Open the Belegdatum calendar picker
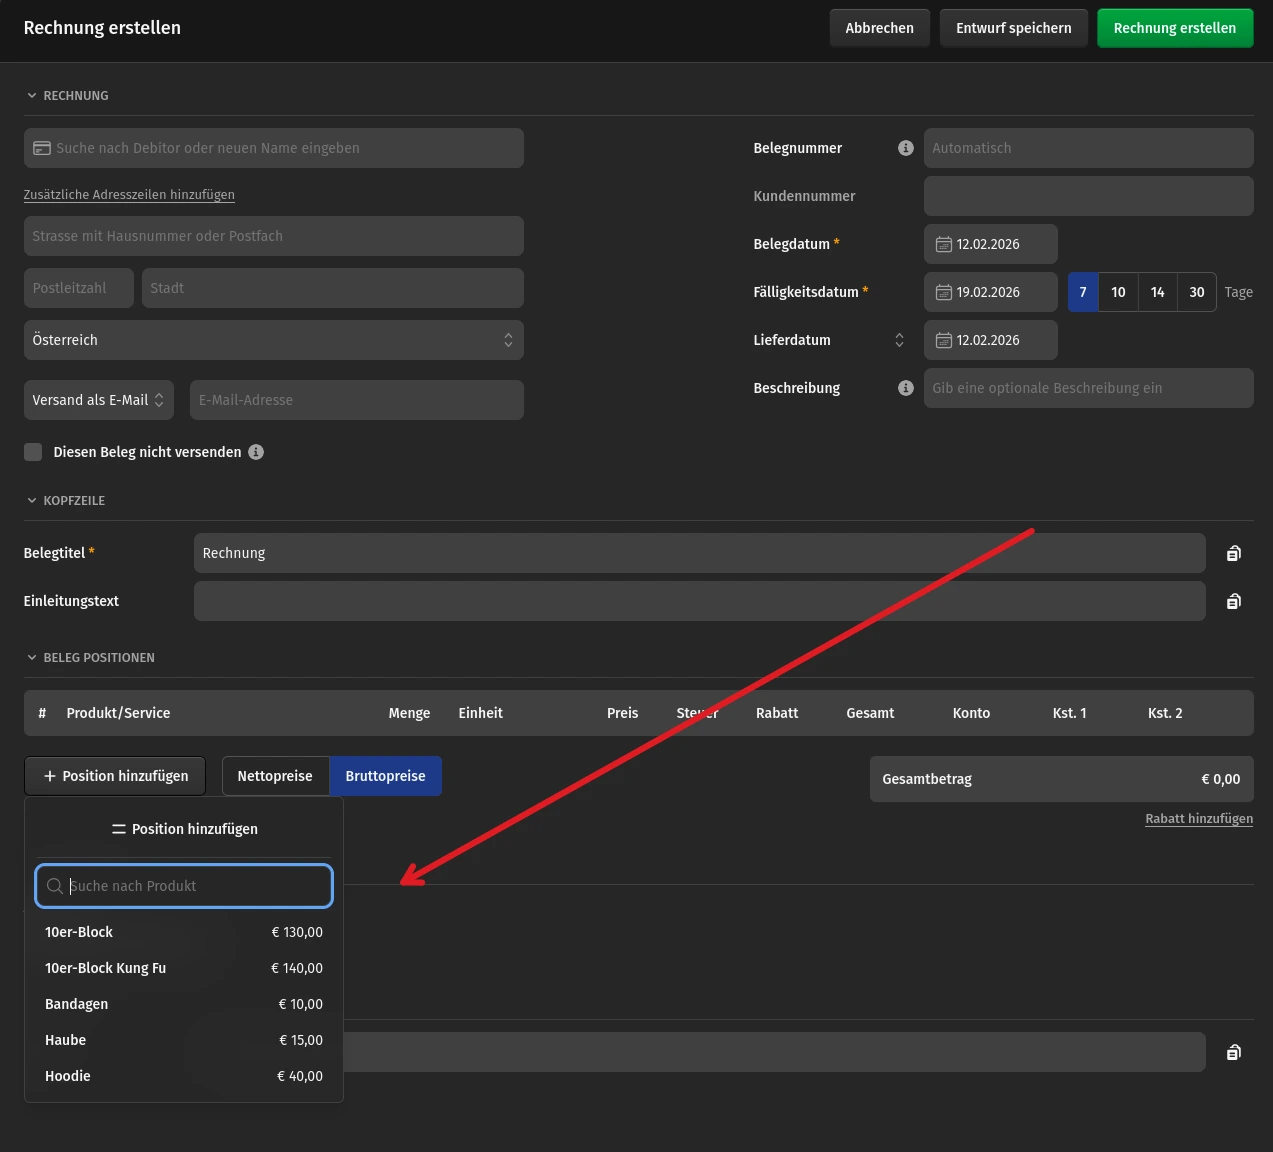 pyautogui.click(x=990, y=244)
